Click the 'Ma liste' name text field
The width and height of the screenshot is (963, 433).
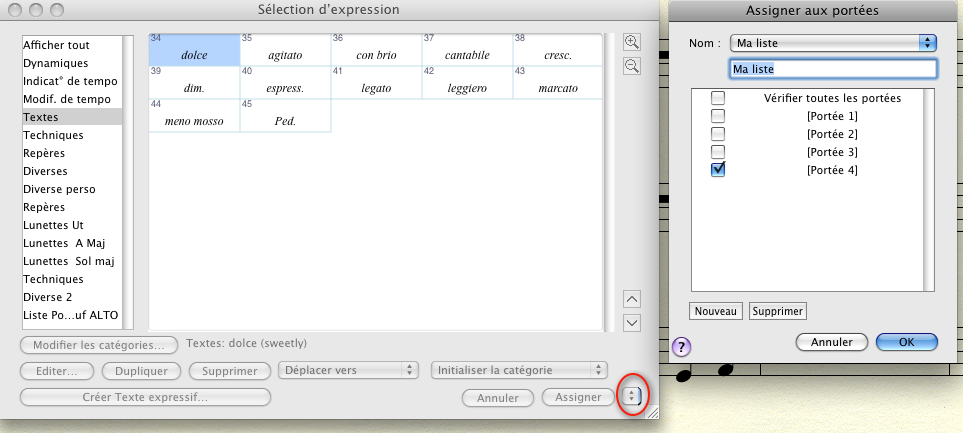click(x=832, y=69)
